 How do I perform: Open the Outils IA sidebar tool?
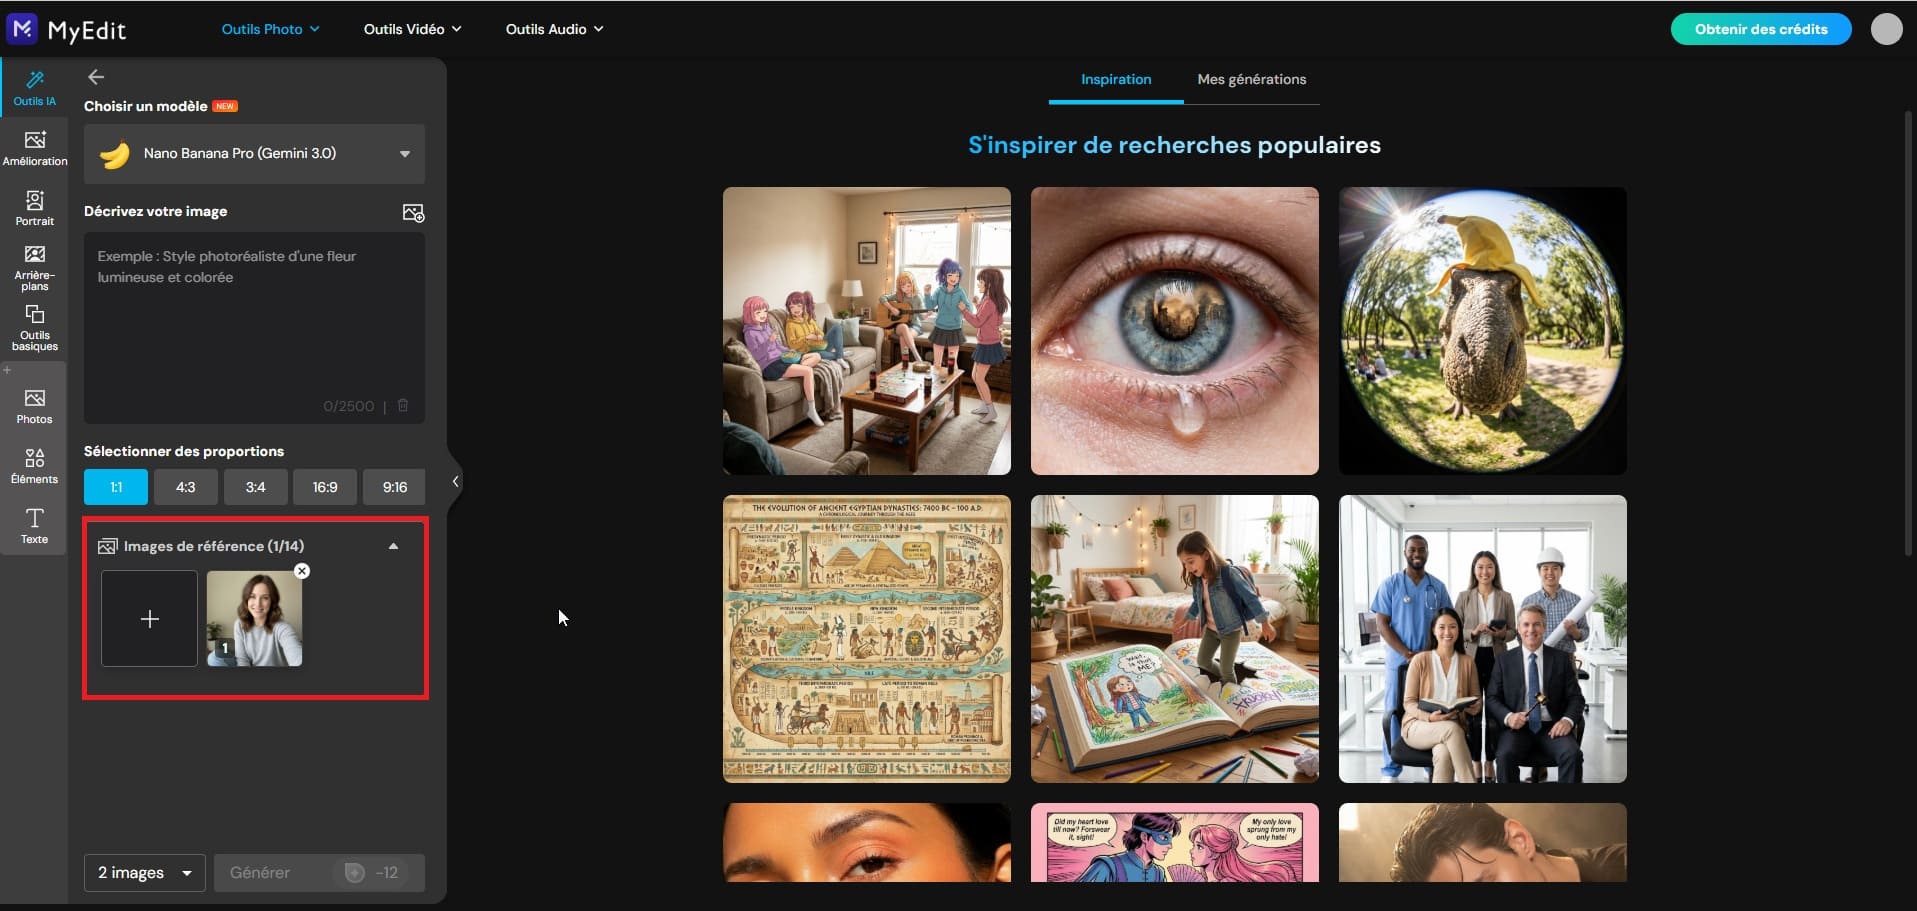tap(34, 87)
